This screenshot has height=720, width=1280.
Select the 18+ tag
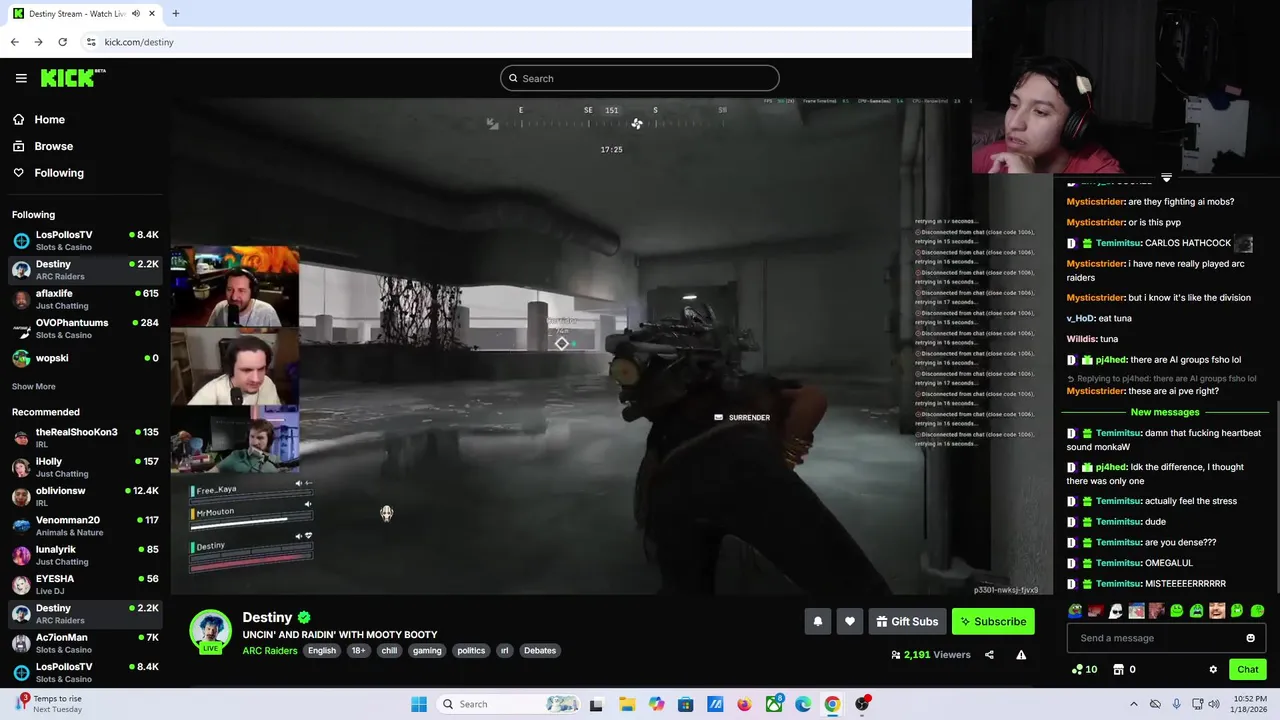[x=358, y=650]
